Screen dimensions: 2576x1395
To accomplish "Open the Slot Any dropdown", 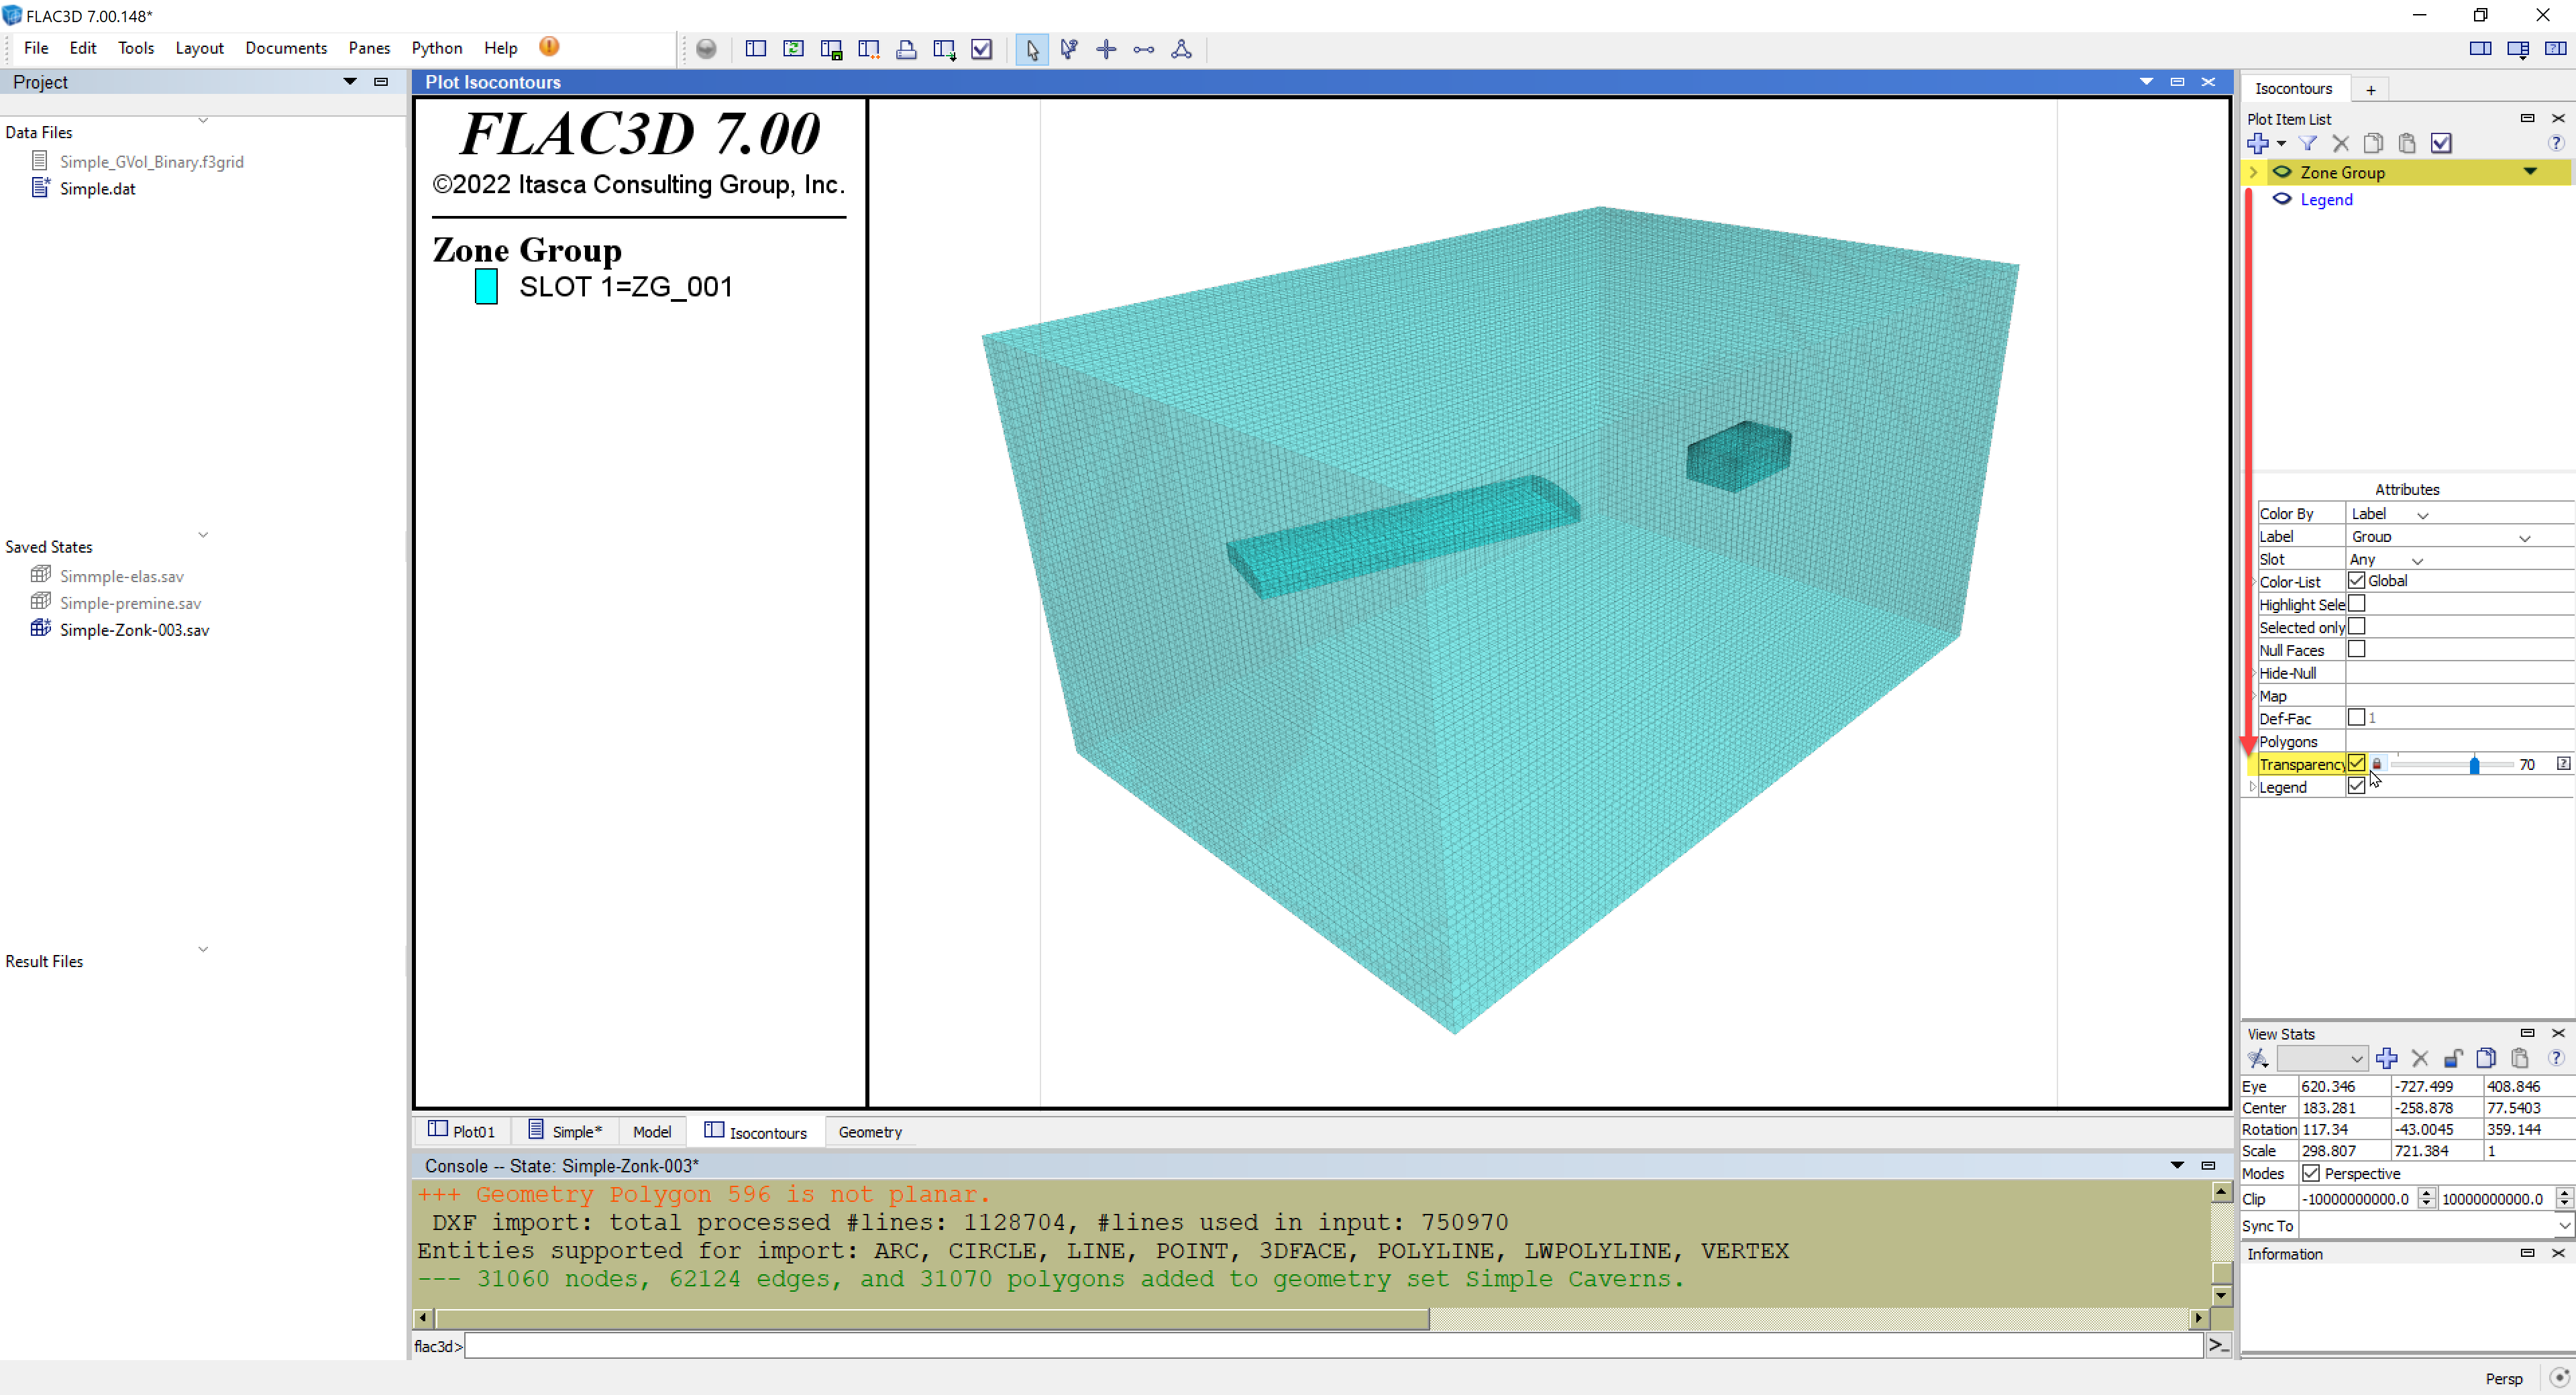I will tap(2387, 560).
